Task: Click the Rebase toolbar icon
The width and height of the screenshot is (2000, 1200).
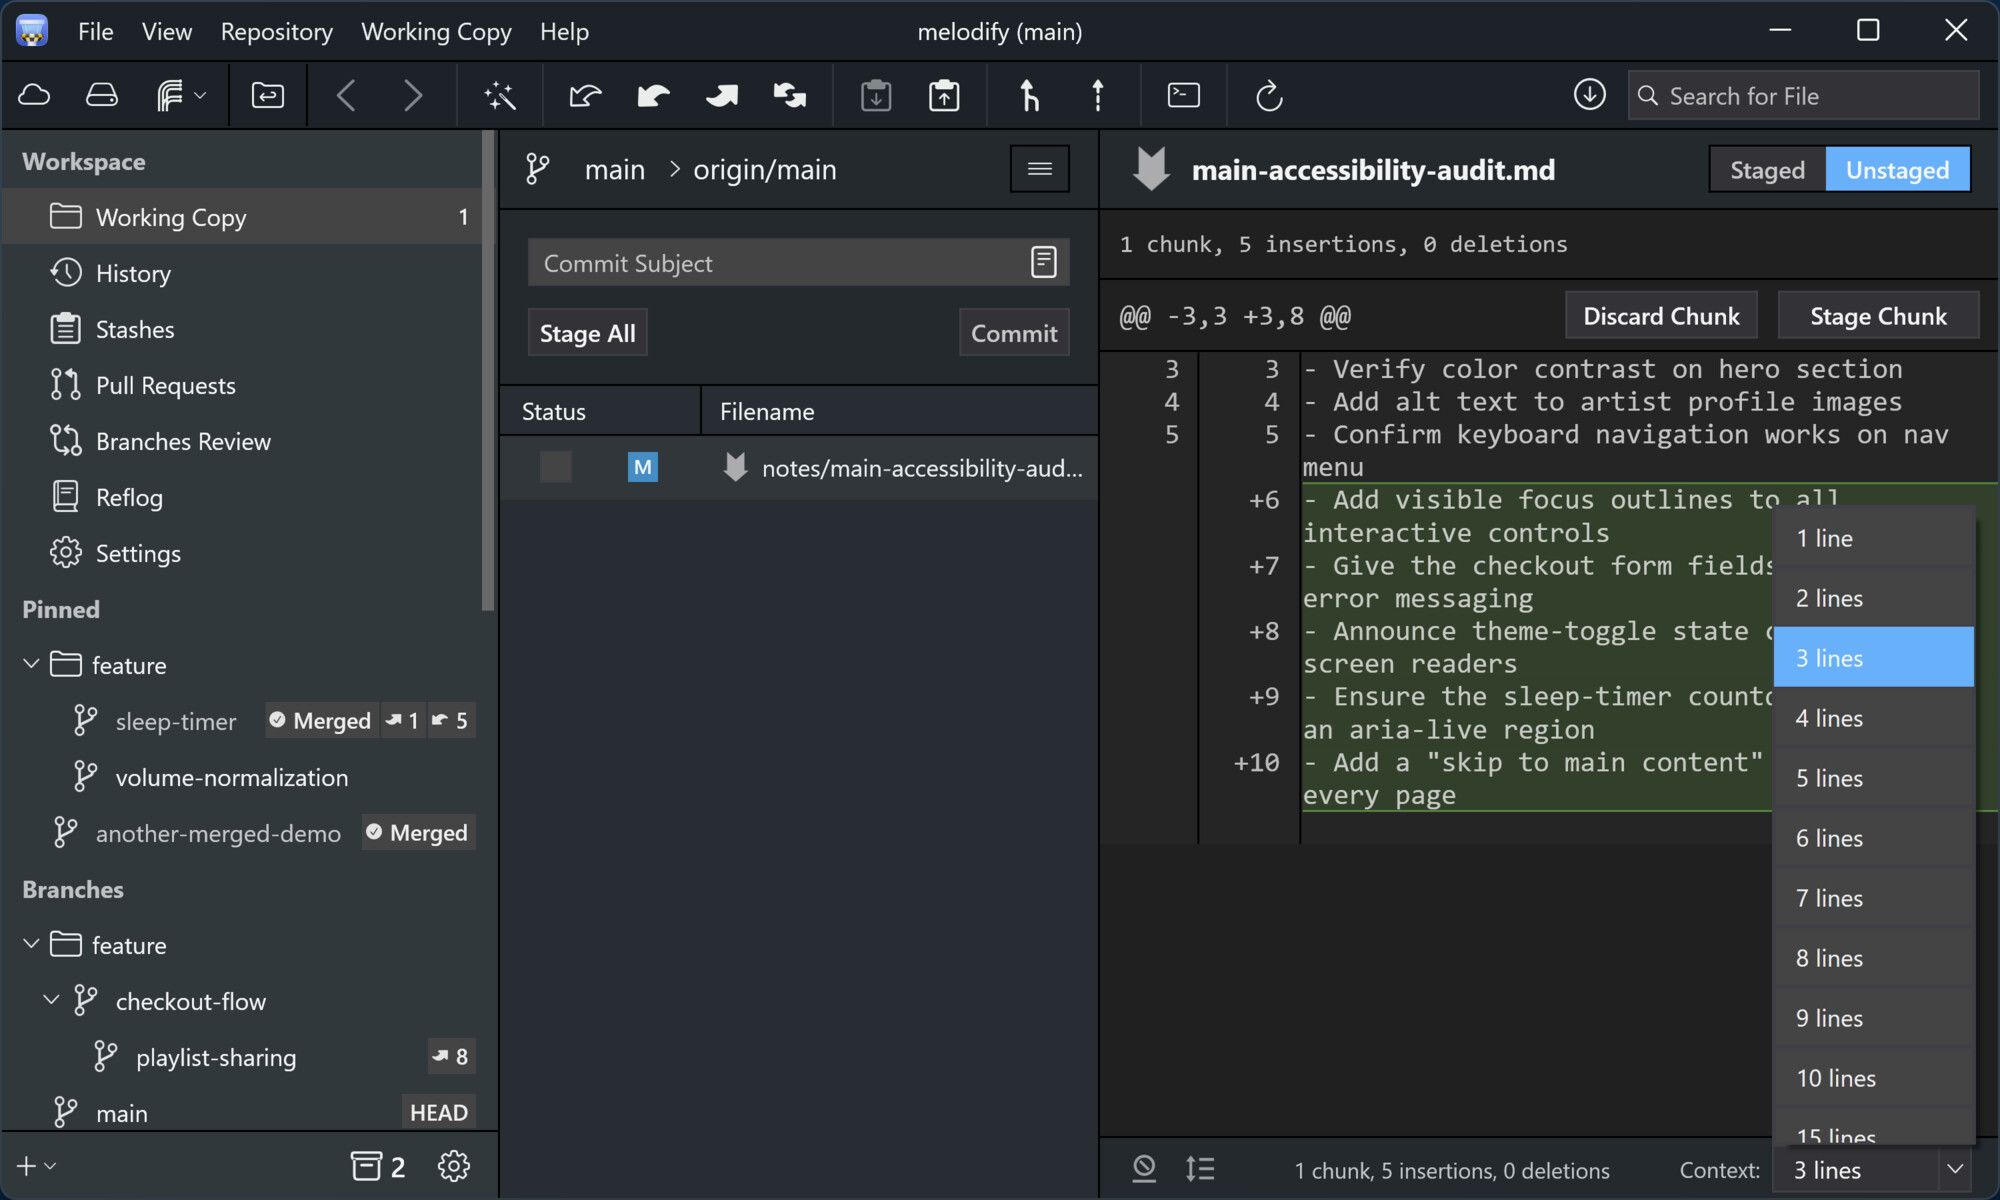Action: coord(1098,96)
